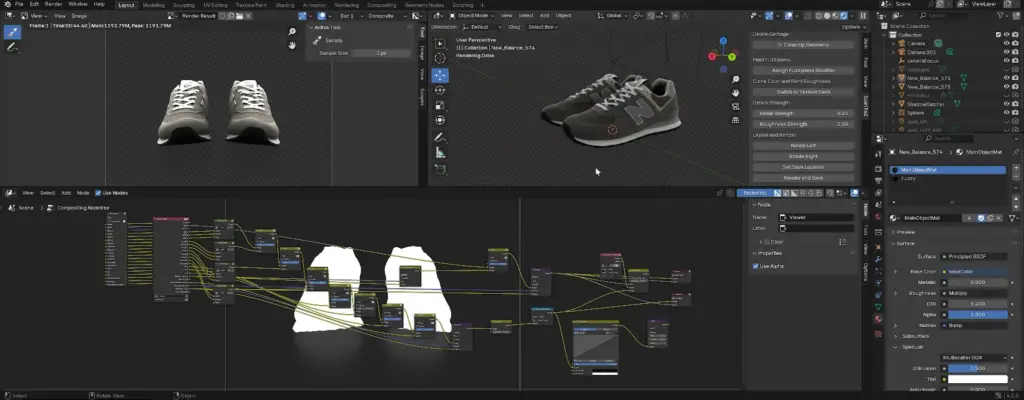Switch to the Compositing workspace tab

[x=382, y=5]
